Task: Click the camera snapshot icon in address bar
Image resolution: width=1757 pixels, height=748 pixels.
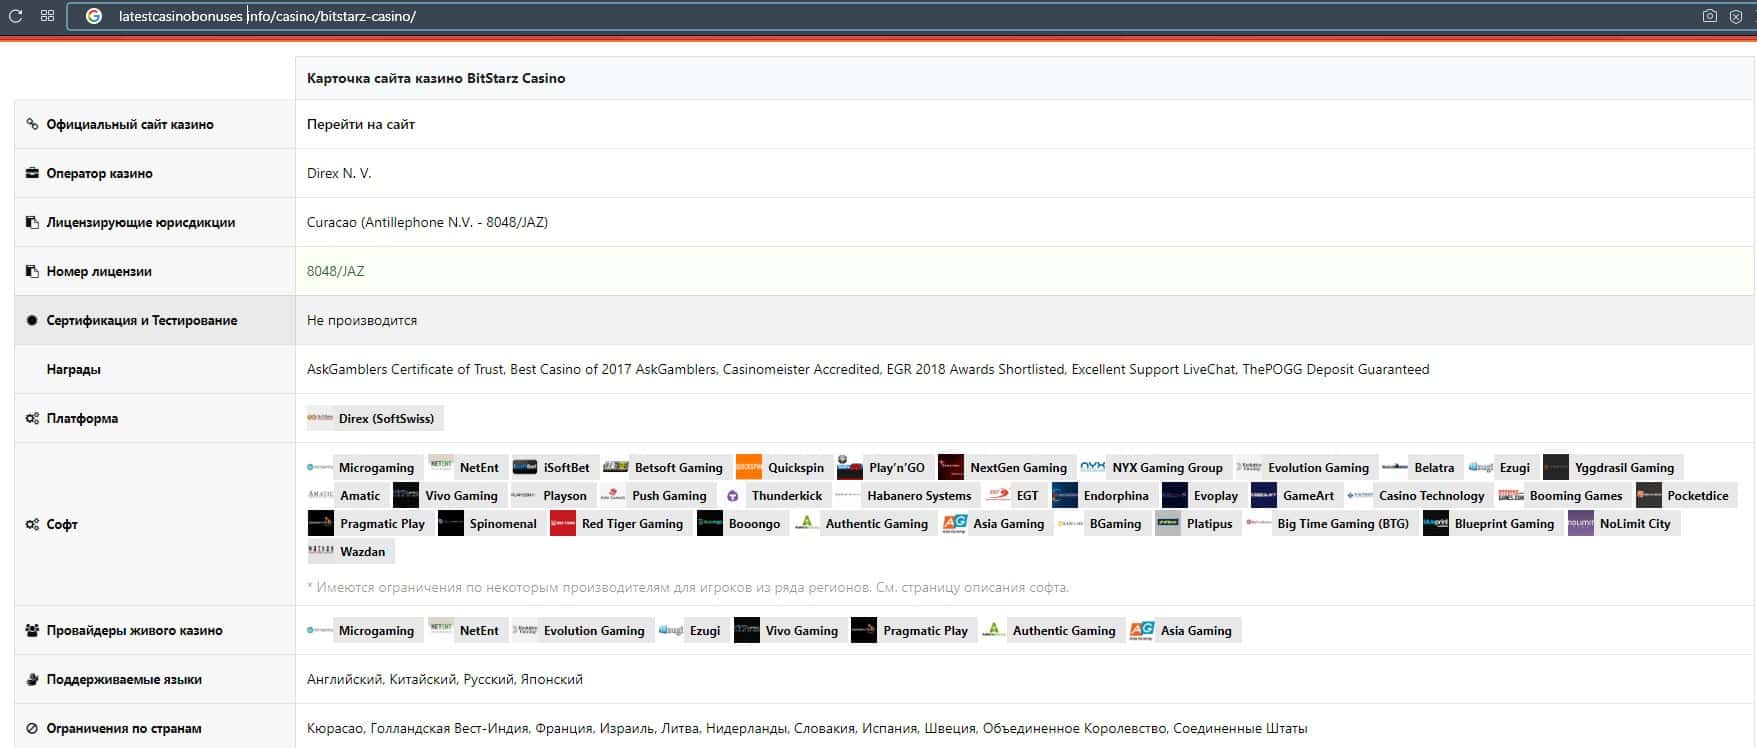Action: [1709, 16]
